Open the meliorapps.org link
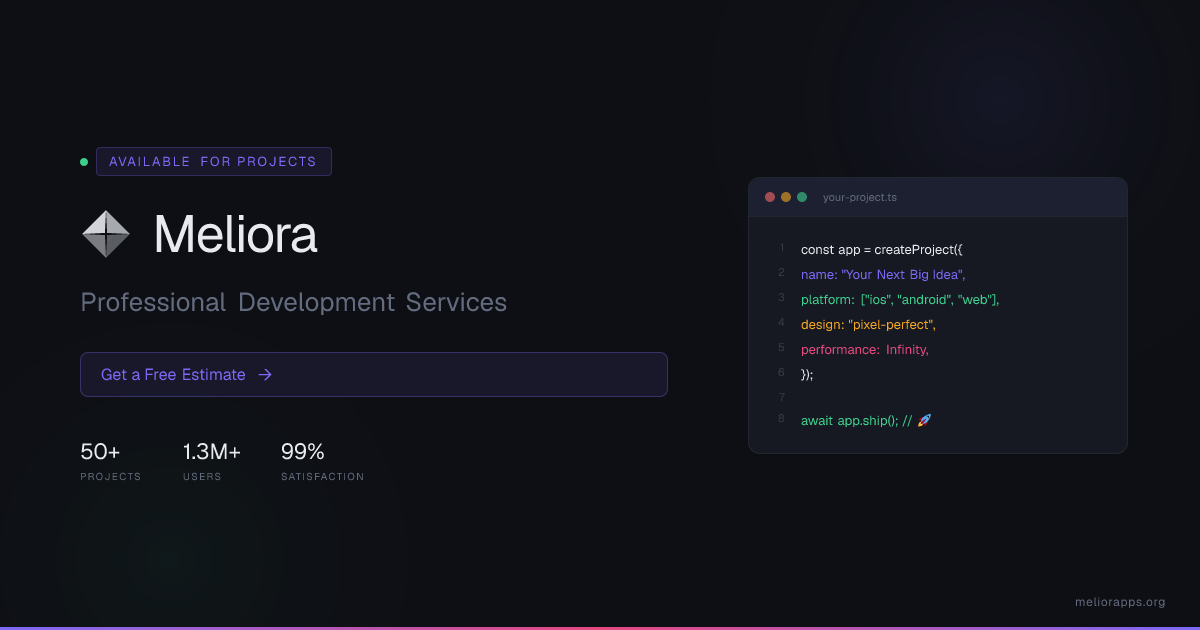Image resolution: width=1200 pixels, height=630 pixels. click(x=1120, y=602)
